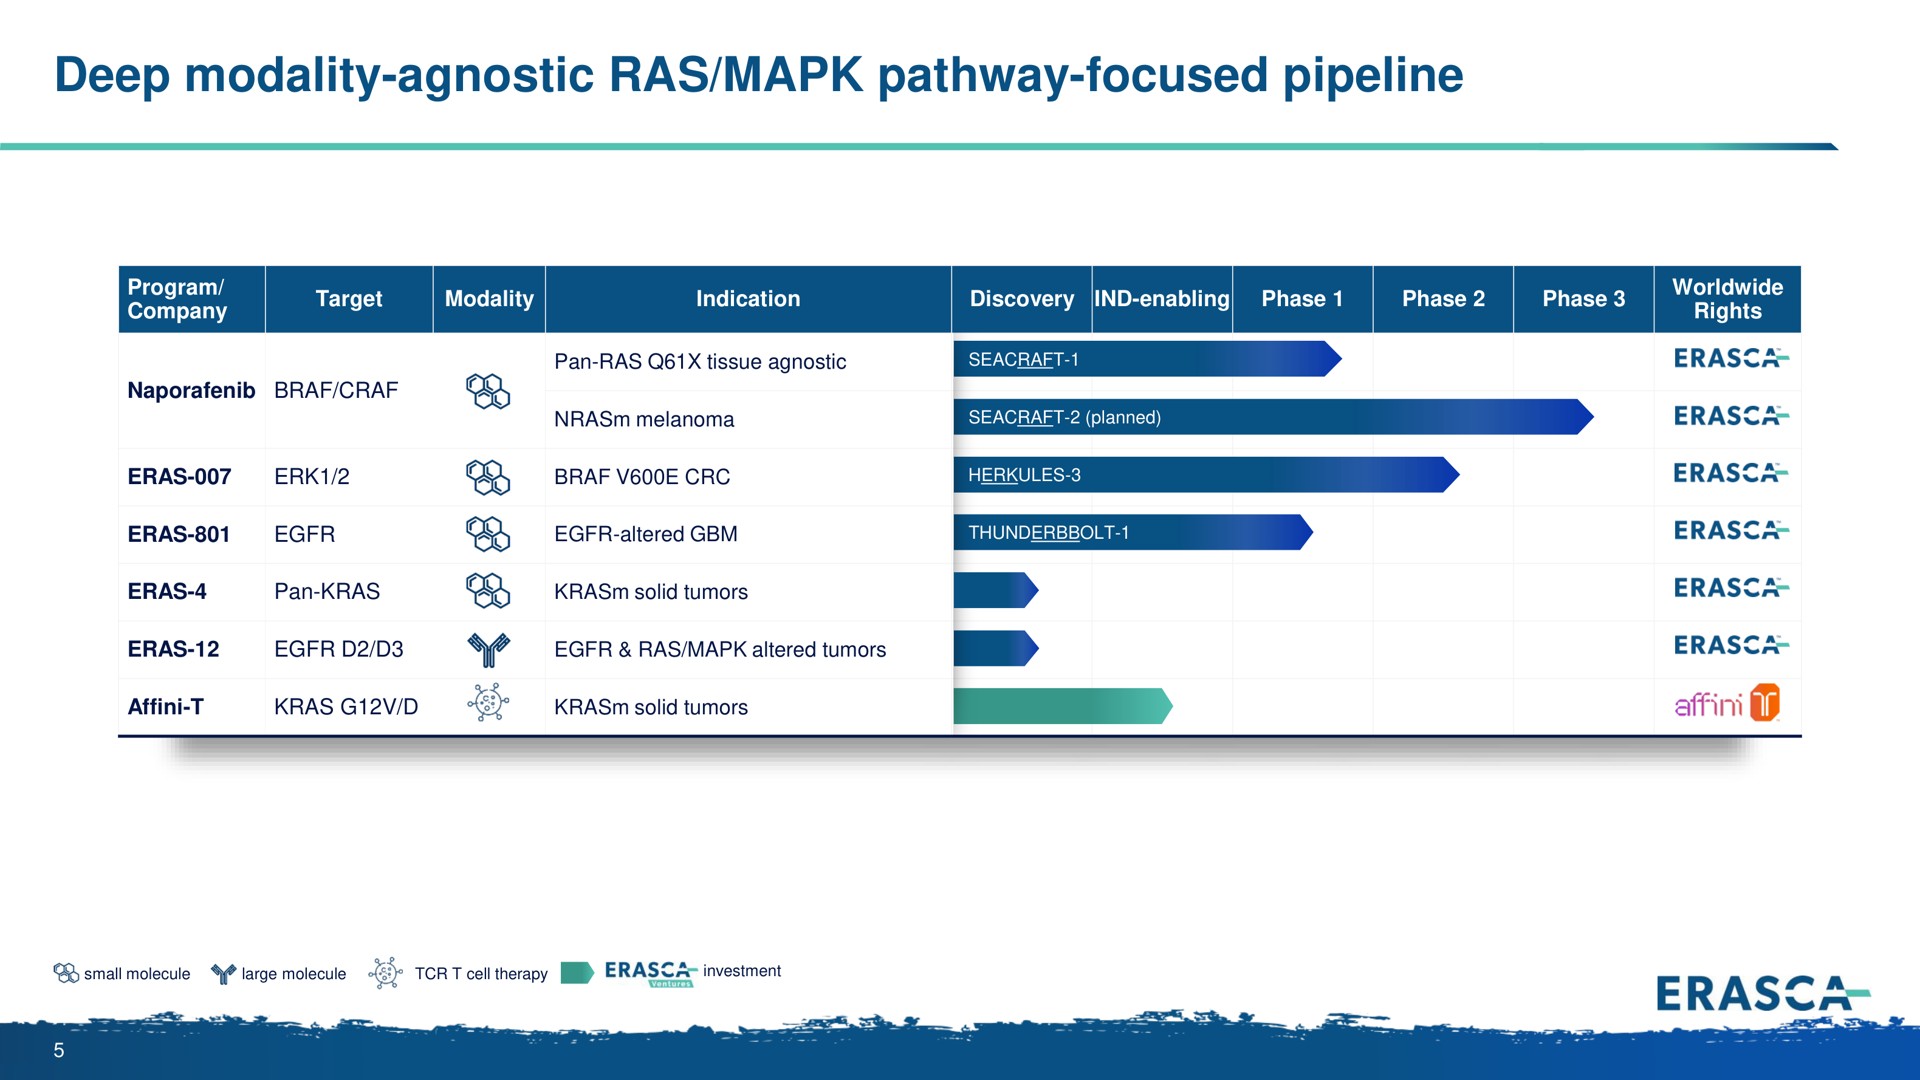This screenshot has height=1080, width=1920.
Task: Select the Naporafenib program name
Action: click(x=191, y=391)
